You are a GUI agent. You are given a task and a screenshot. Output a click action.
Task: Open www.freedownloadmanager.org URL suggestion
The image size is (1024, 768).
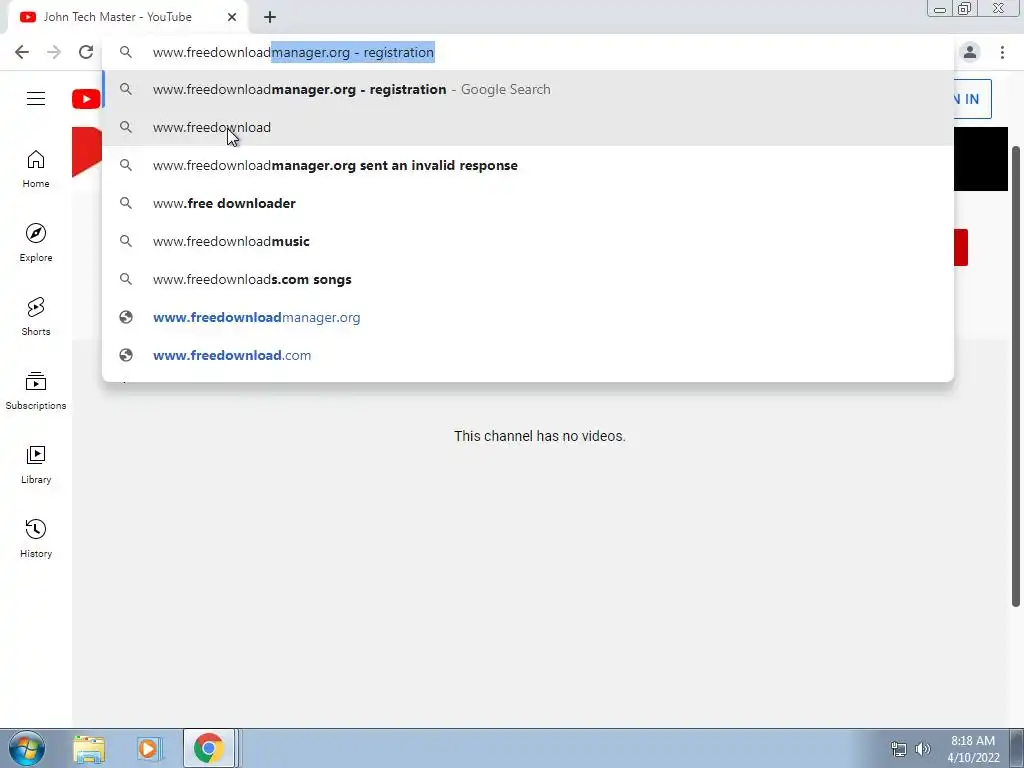(x=528, y=317)
